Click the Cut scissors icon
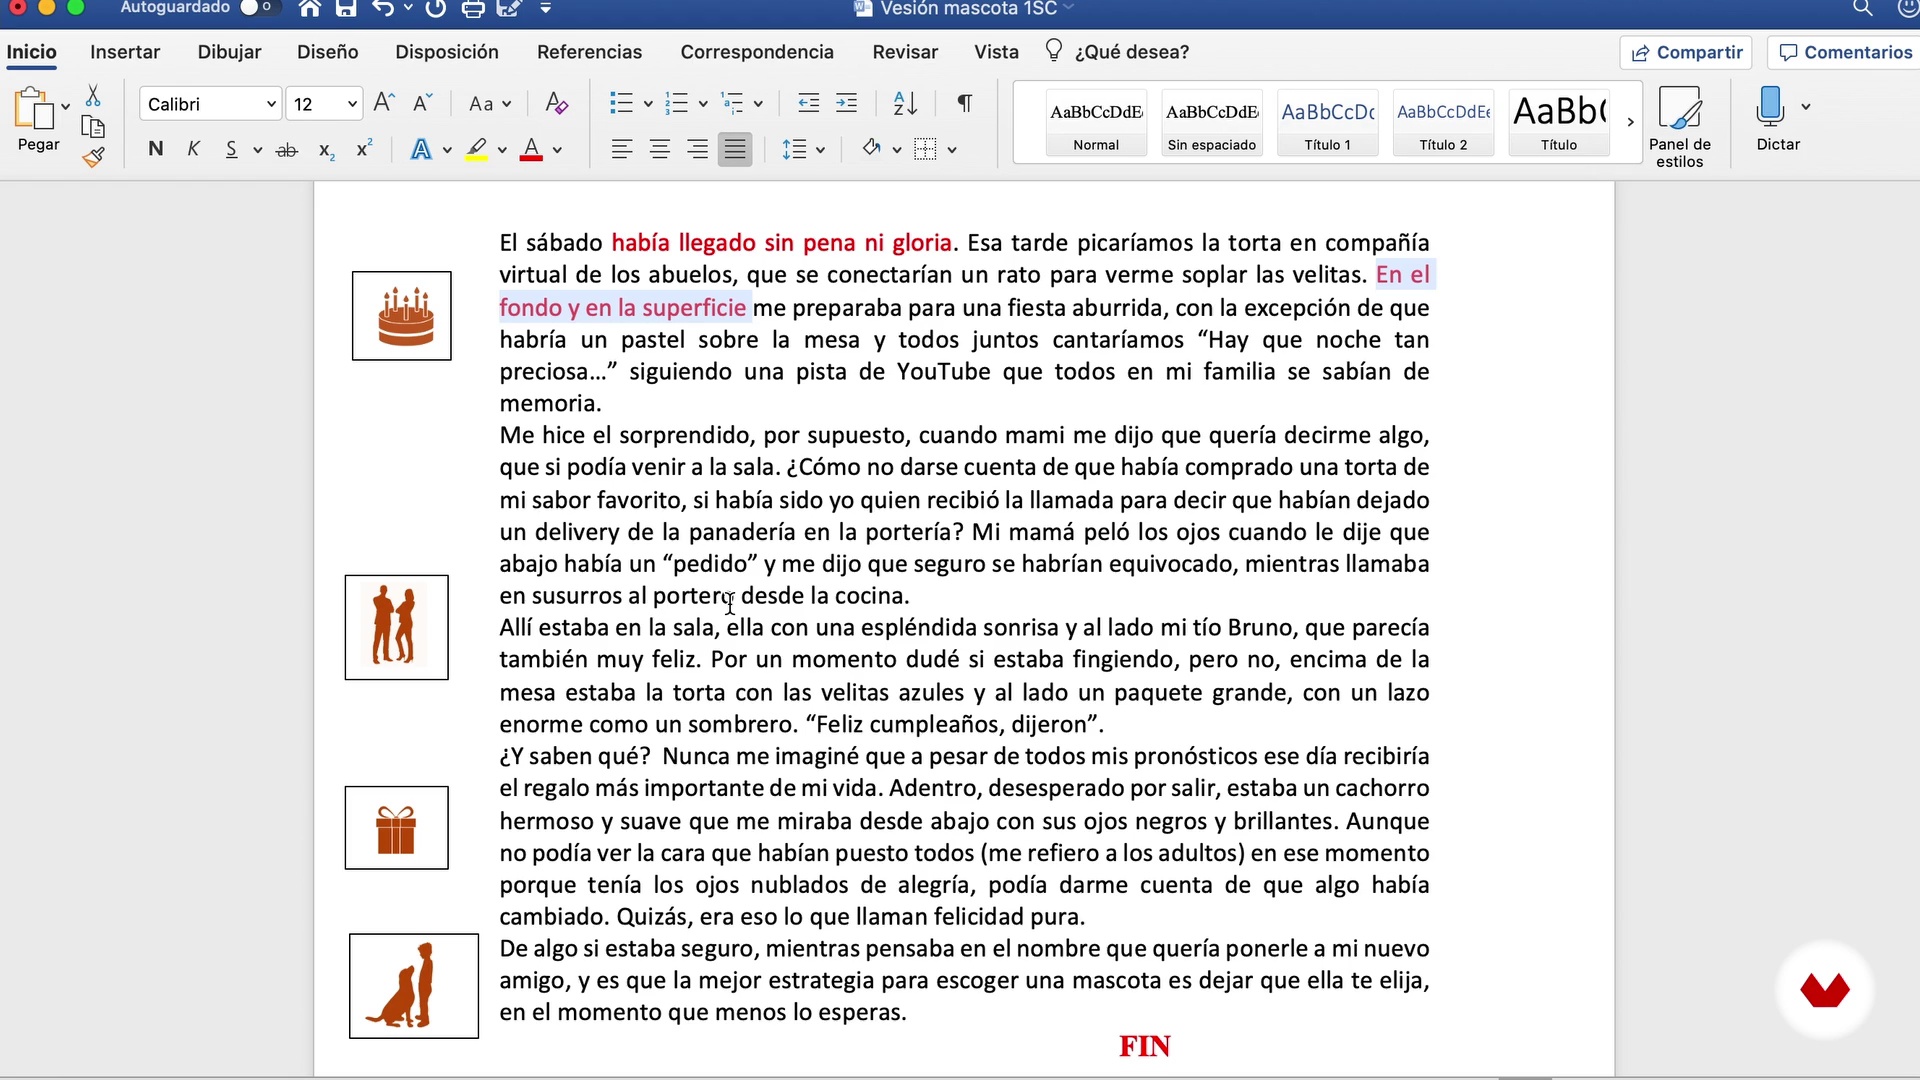1920x1080 pixels. pos(93,95)
